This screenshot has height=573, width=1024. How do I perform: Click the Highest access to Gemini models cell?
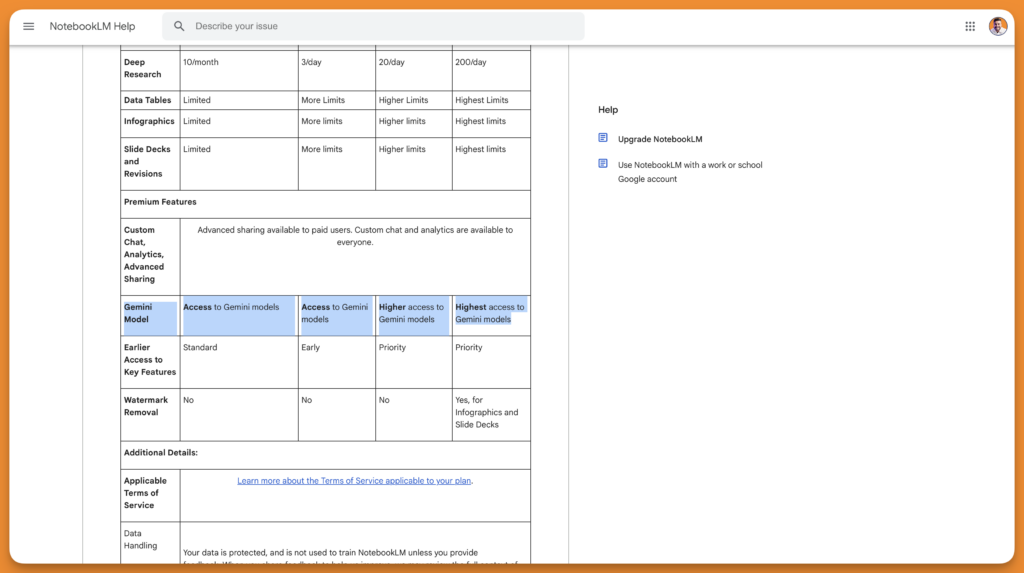click(x=489, y=313)
